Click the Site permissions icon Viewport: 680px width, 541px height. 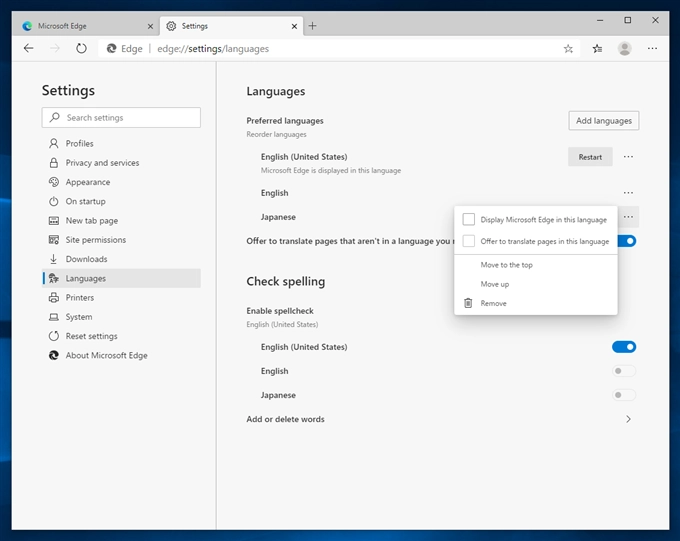click(54, 239)
